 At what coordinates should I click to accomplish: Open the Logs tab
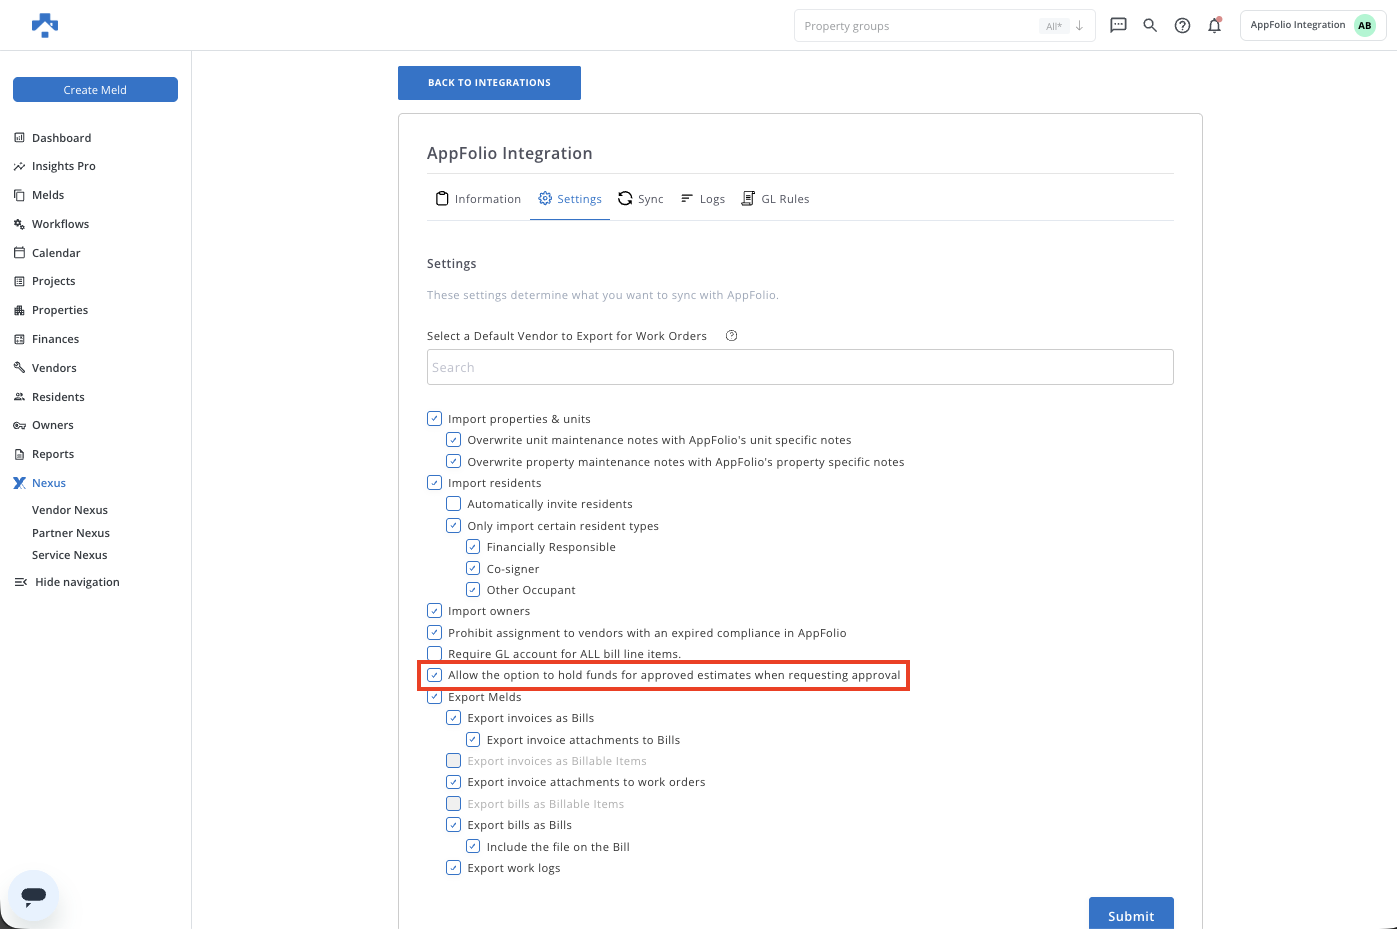tap(702, 199)
